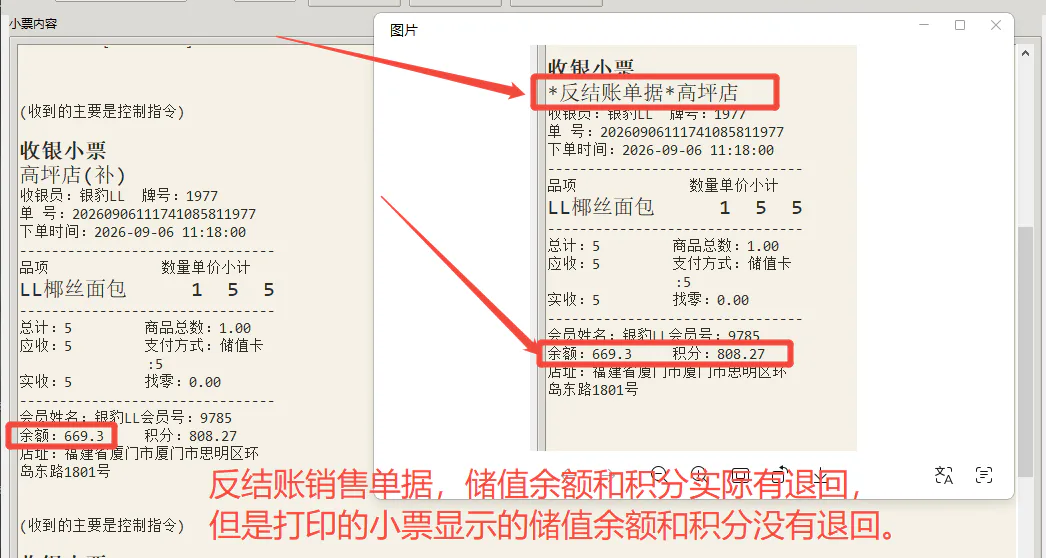Click 支付方式: 储值卡 in image viewer receipt
This screenshot has width=1046, height=558.
pyautogui.click(x=732, y=263)
